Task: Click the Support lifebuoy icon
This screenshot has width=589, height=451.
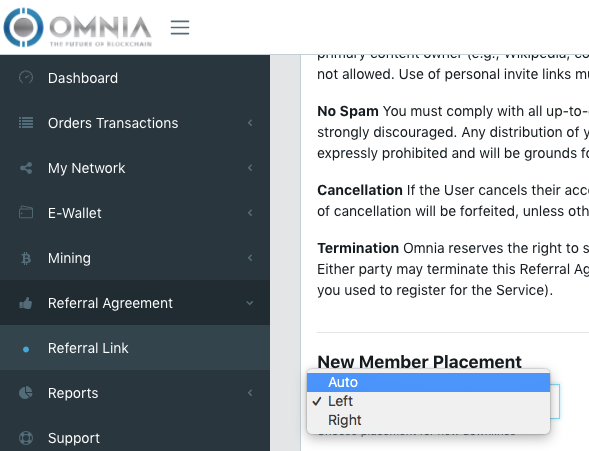Action: tap(26, 438)
